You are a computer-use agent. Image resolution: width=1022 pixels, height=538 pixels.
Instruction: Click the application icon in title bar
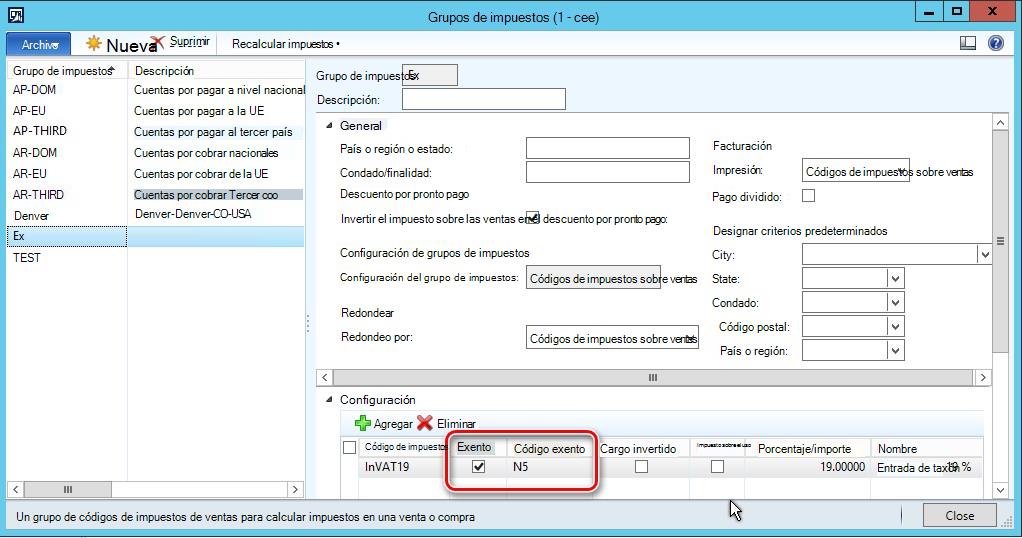(x=16, y=16)
